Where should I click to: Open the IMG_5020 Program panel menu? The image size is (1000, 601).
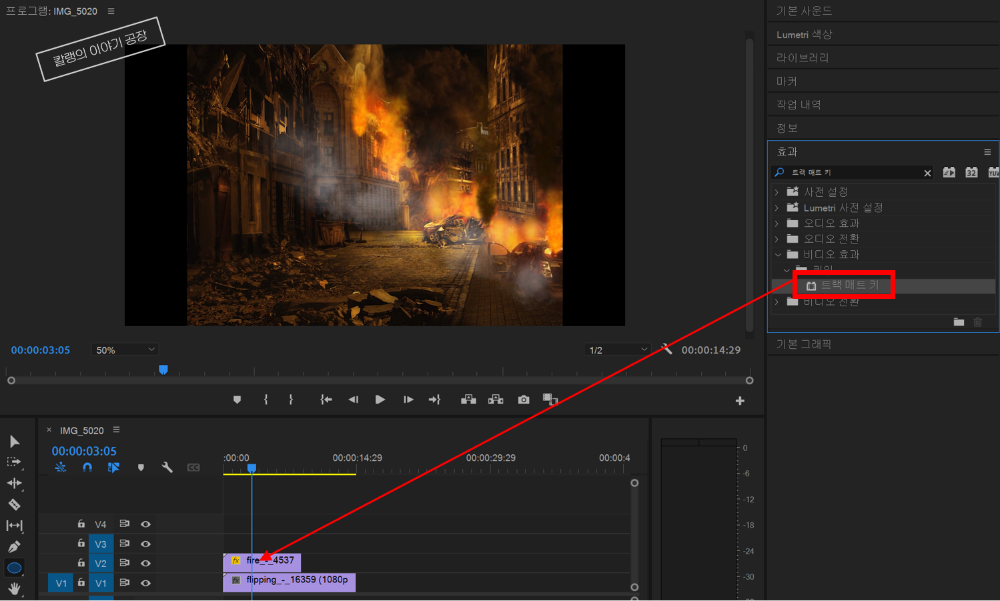tap(111, 11)
